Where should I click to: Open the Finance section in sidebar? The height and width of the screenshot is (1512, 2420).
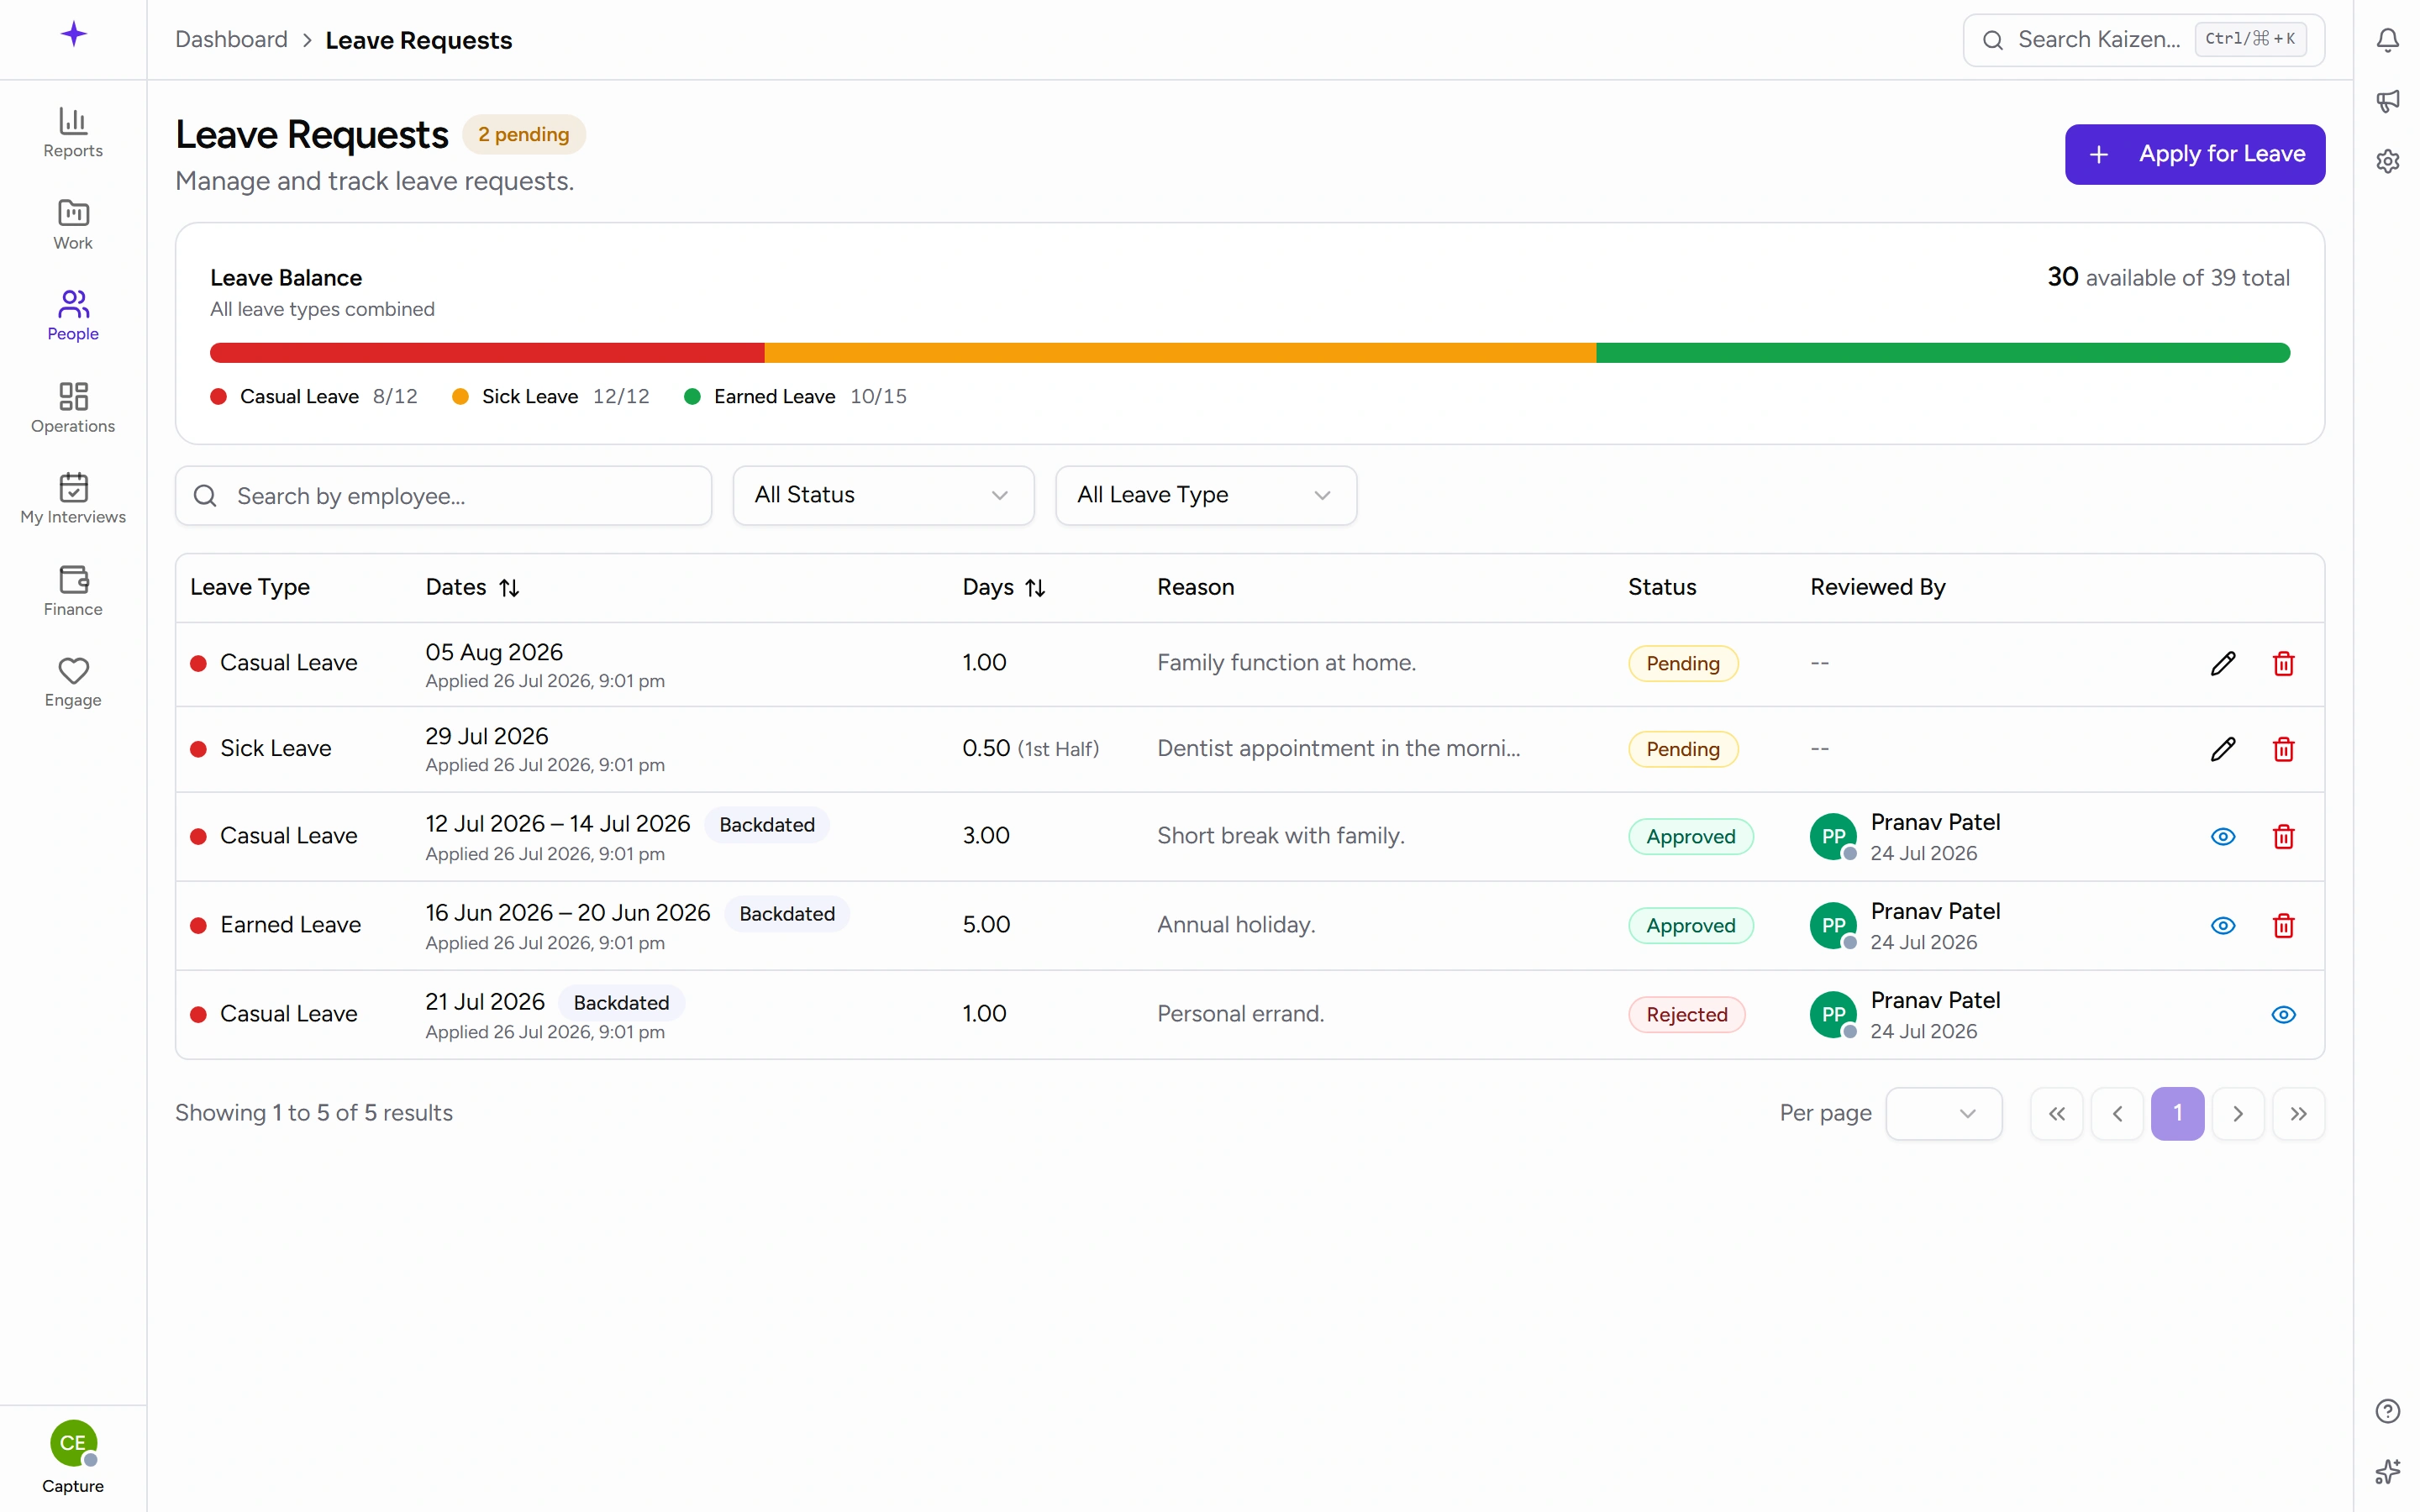[73, 591]
